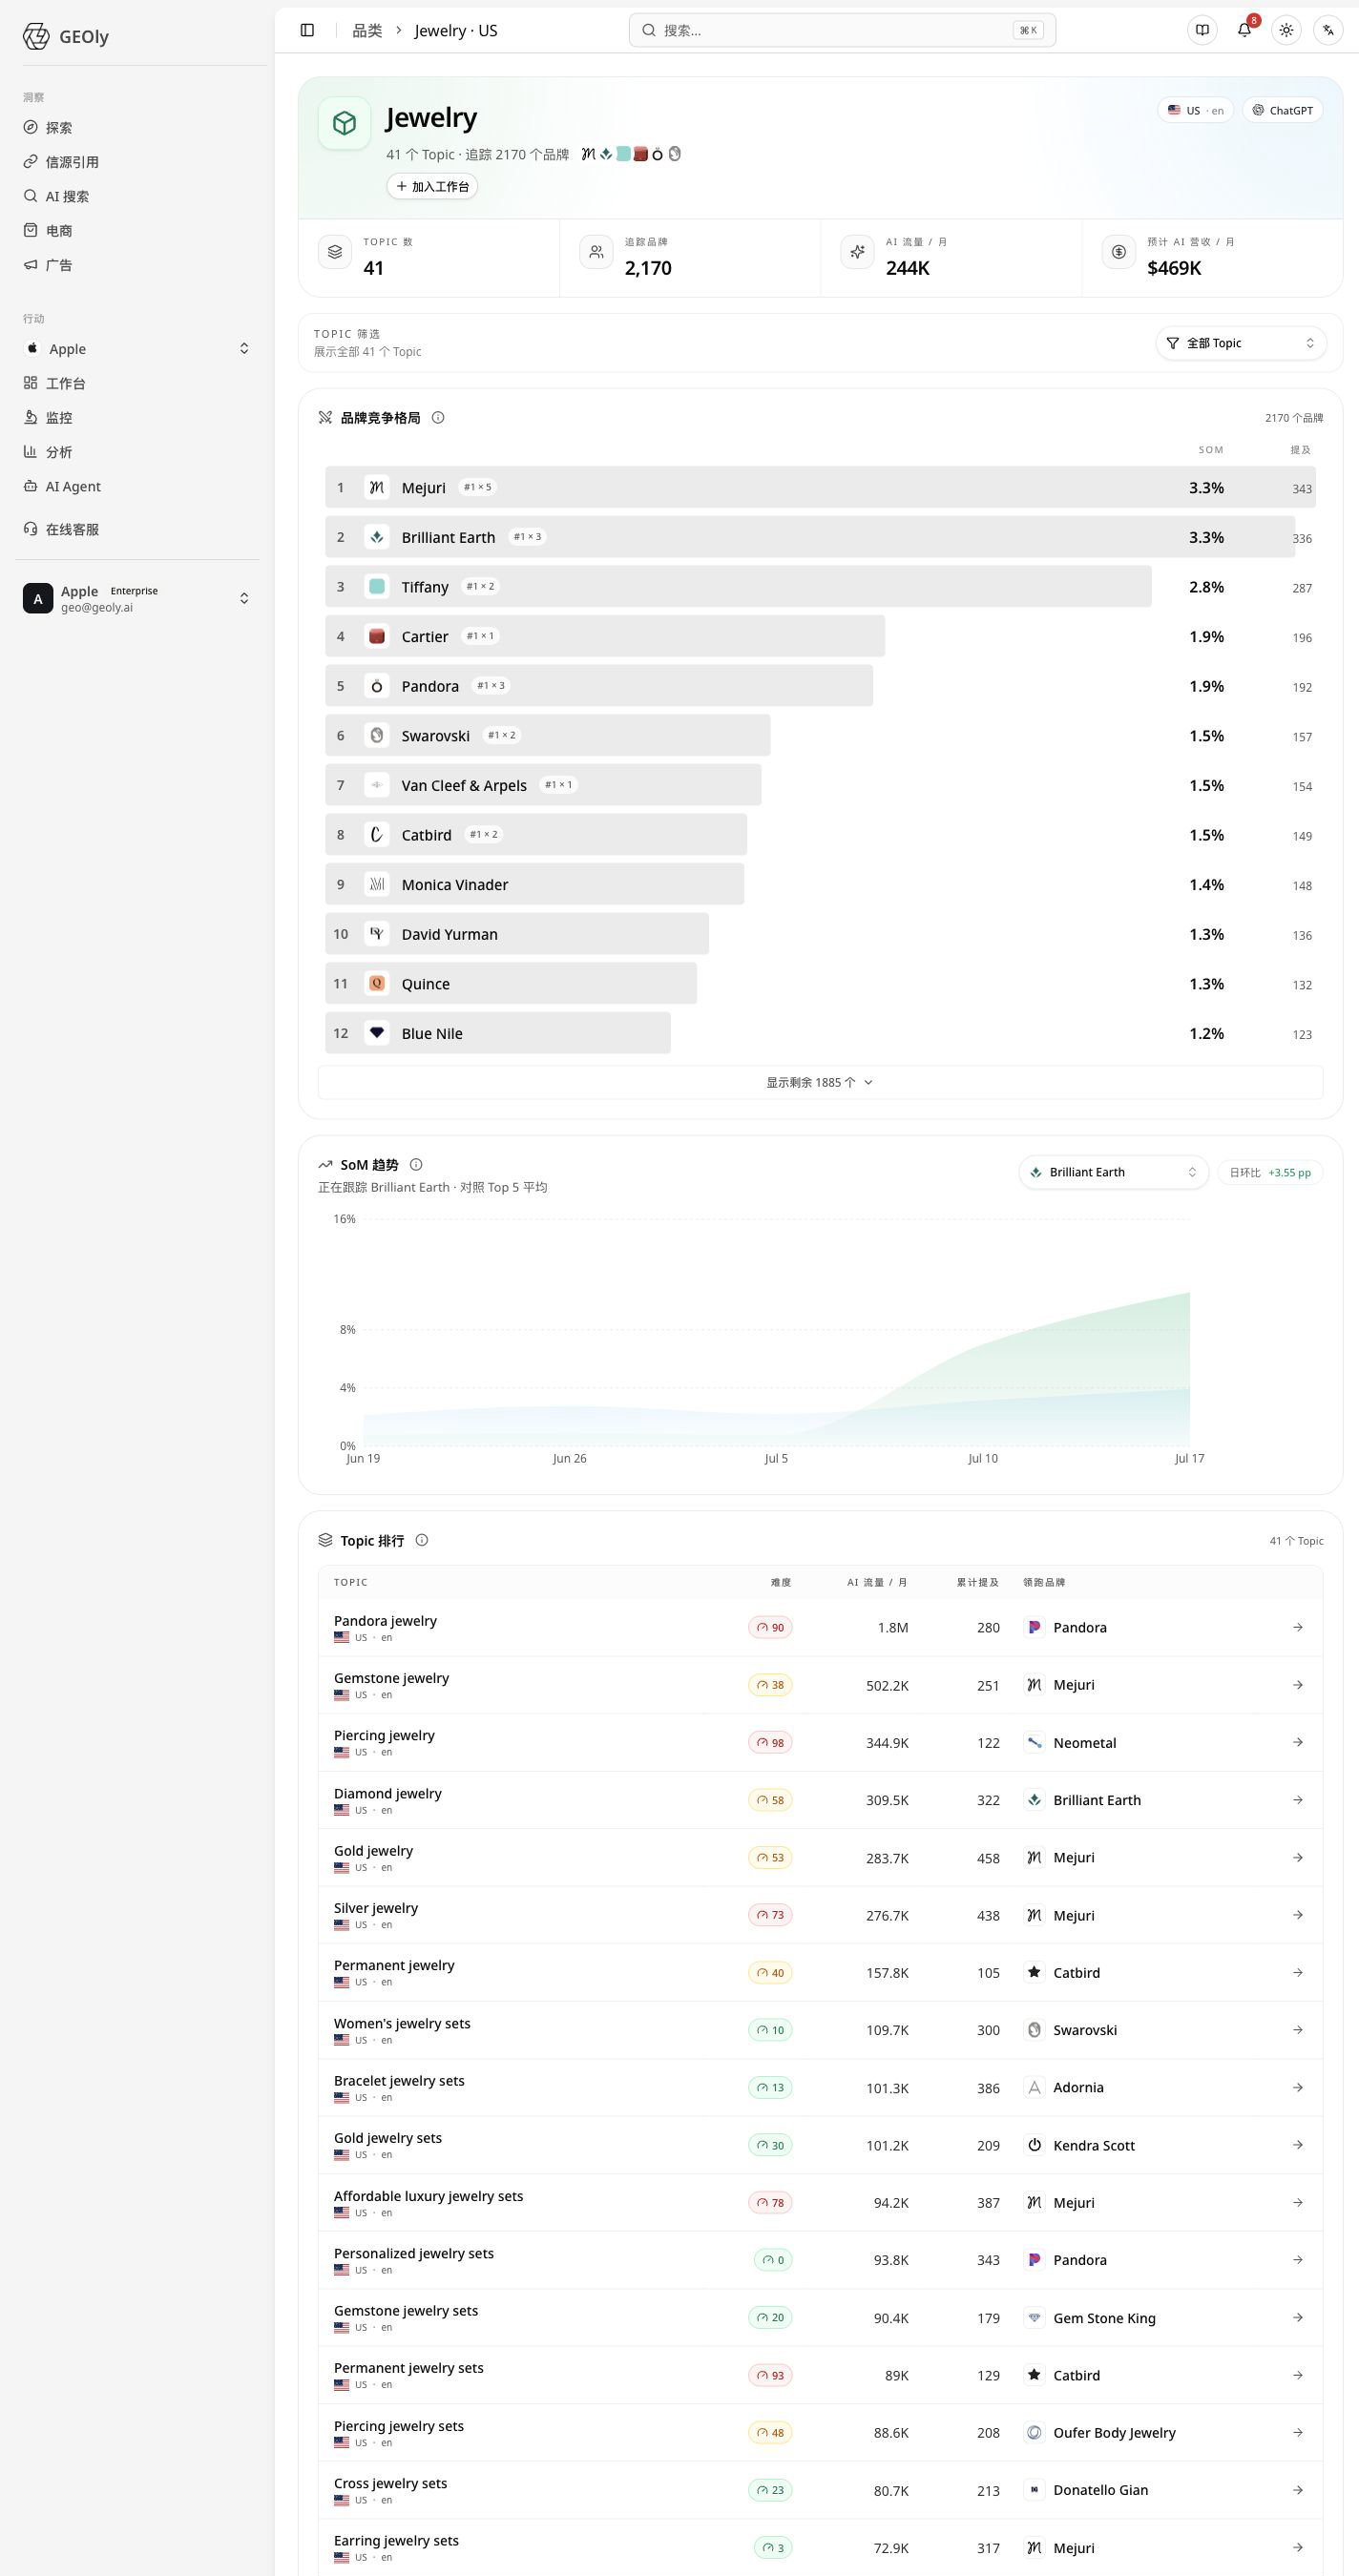Click the 品类 breadcrumb link
The width and height of the screenshot is (1359, 2576).
point(367,31)
